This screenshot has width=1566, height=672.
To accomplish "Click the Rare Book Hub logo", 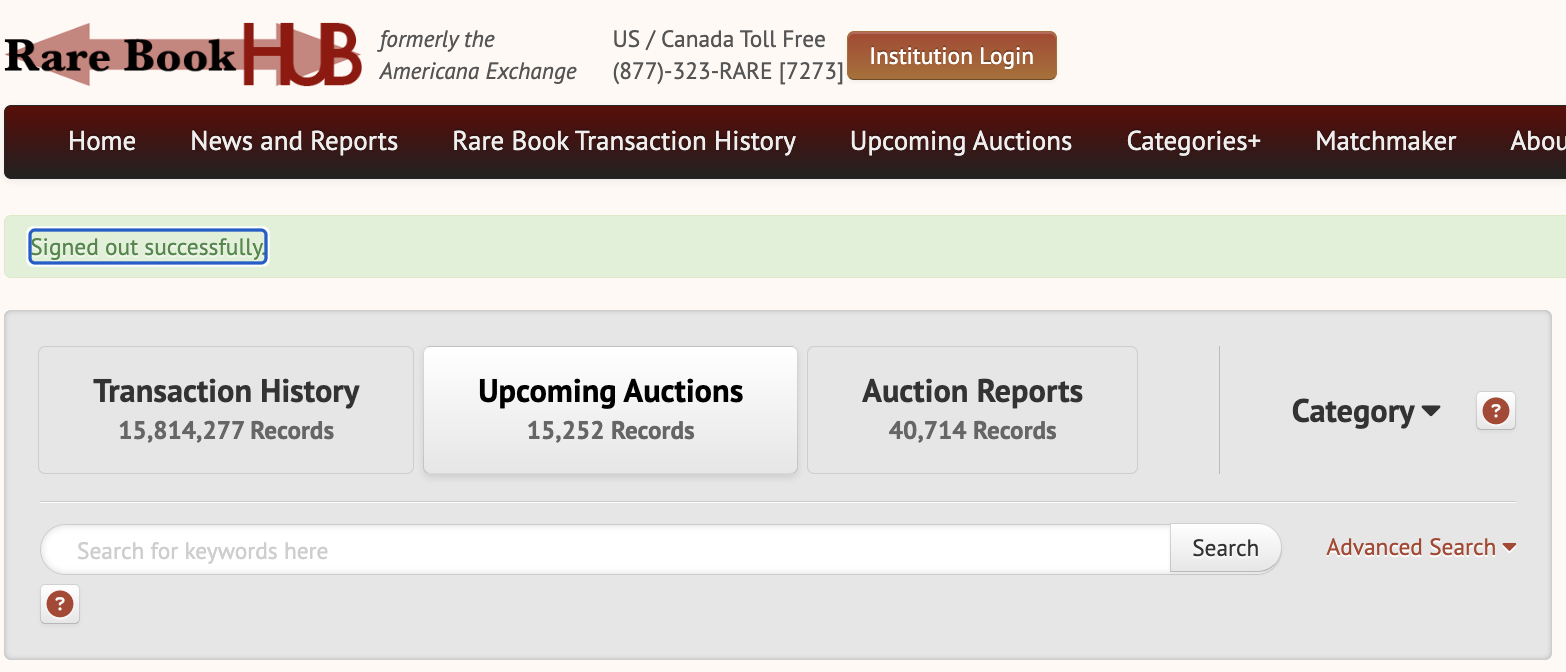I will tap(183, 56).
